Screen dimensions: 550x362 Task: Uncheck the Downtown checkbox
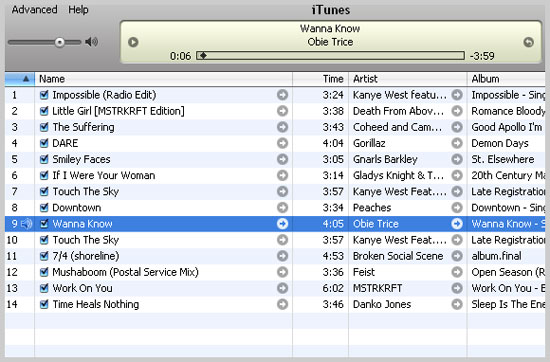[x=44, y=208]
